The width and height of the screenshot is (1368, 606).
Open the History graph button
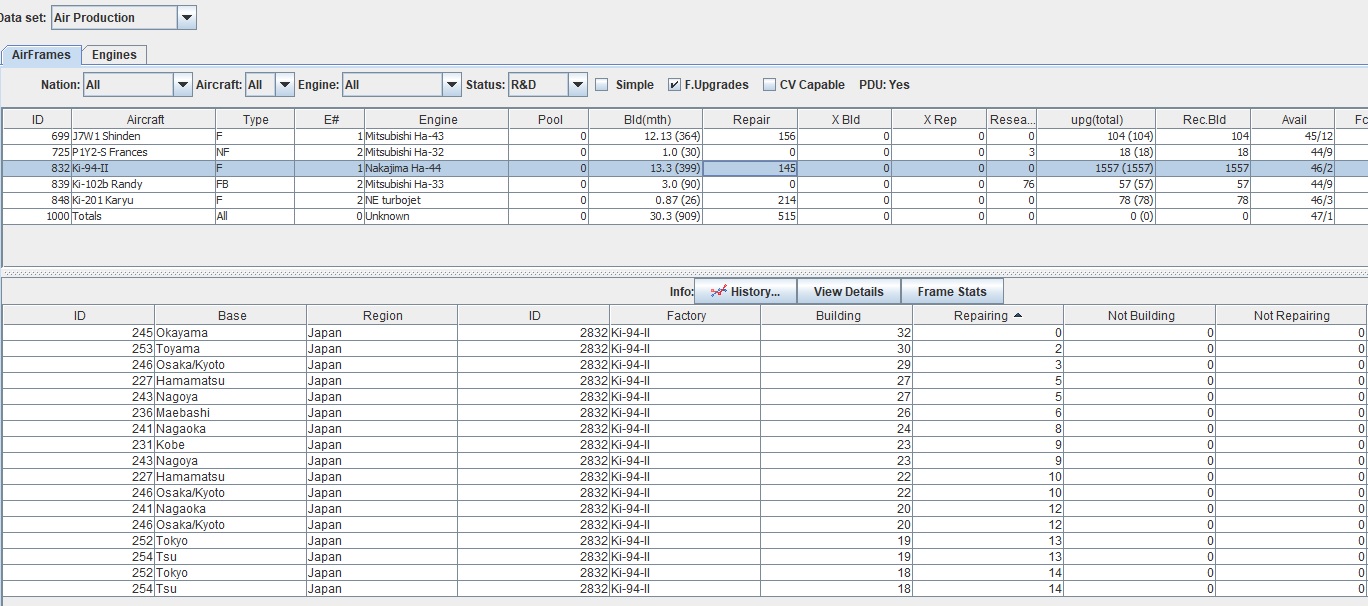tap(745, 292)
